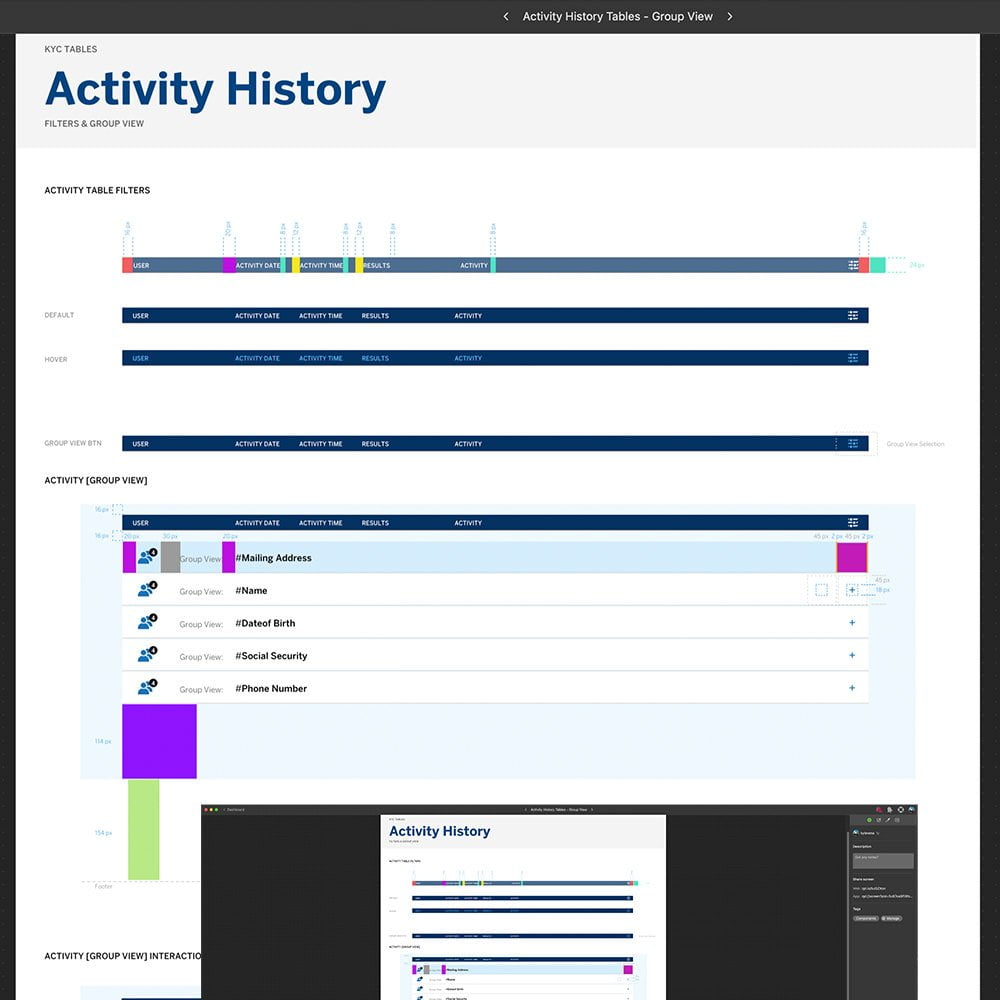
Task: Click the user group icon in #Phone Number row
Action: click(147, 688)
